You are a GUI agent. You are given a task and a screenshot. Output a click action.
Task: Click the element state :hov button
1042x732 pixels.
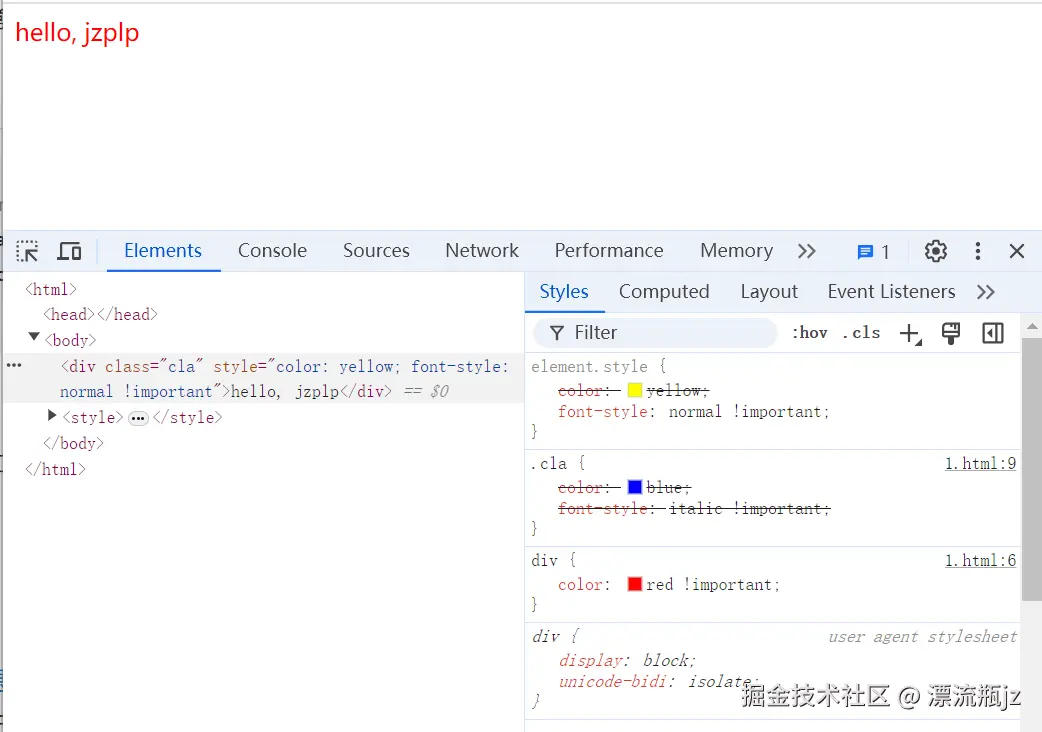click(x=809, y=332)
